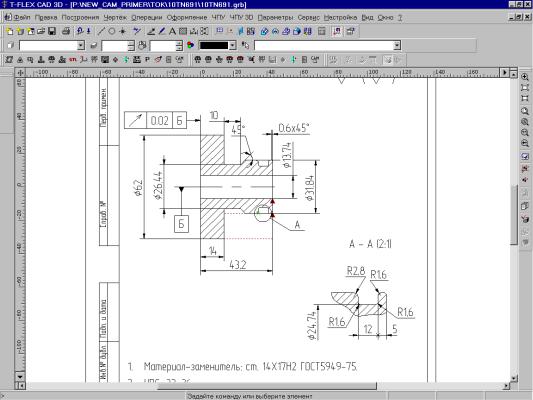Open the Правка menu
Image resolution: width=533 pixels, height=400 pixels.
point(46,17)
